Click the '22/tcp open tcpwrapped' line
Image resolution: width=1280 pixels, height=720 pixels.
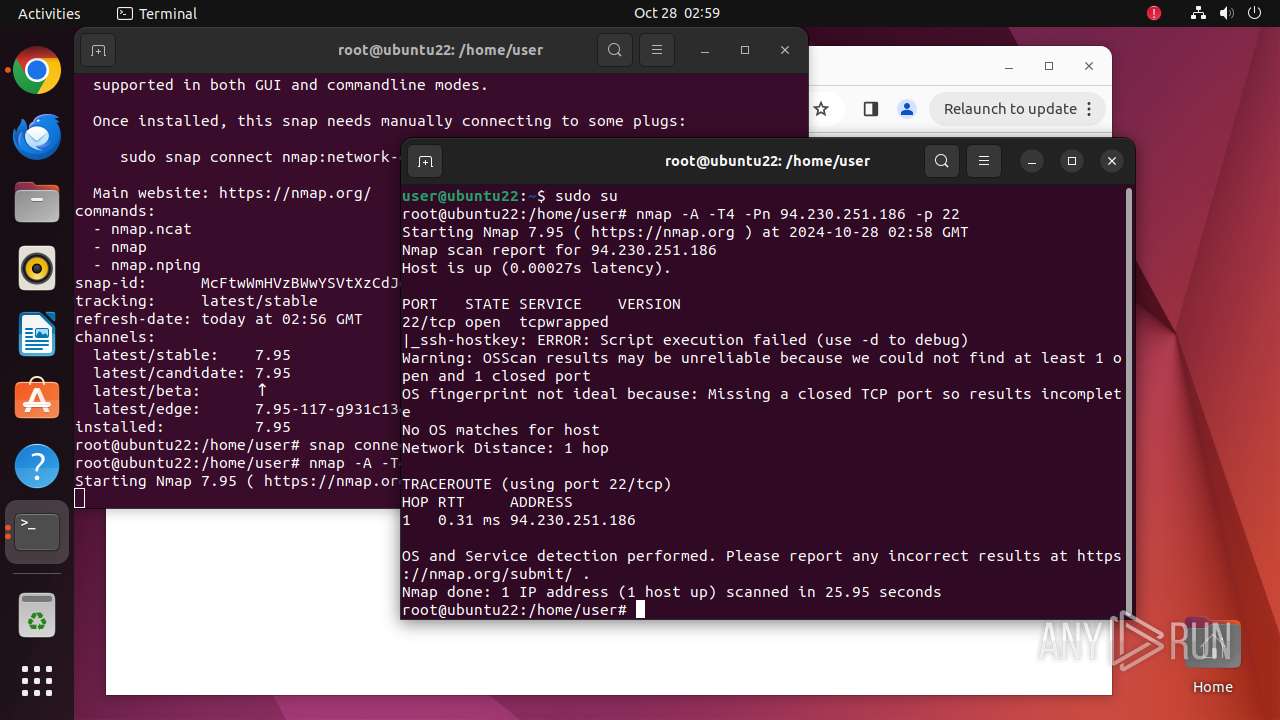pyautogui.click(x=505, y=322)
